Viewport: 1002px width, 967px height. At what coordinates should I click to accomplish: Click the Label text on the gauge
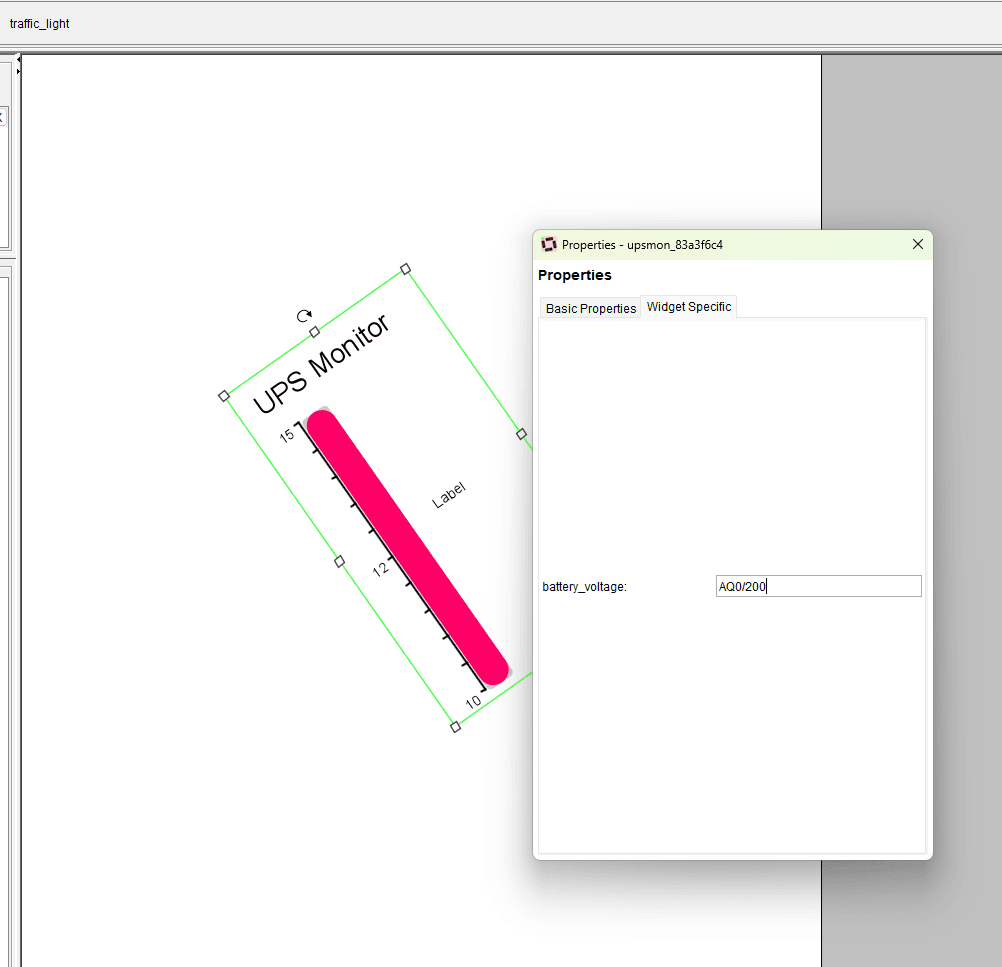[x=448, y=493]
